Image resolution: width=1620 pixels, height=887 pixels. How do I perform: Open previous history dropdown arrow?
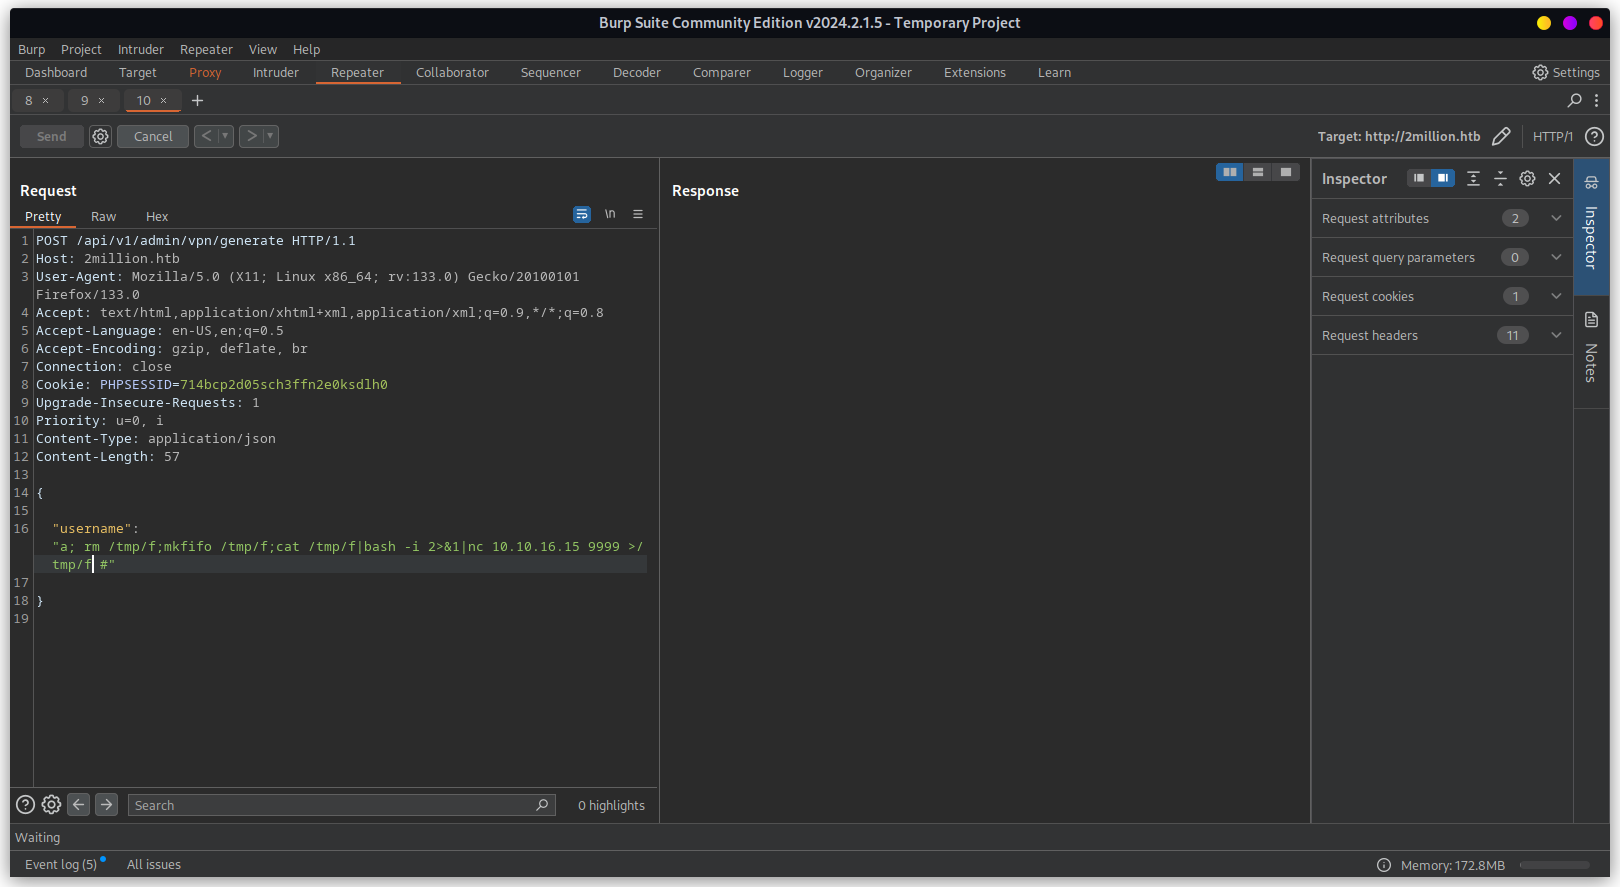pos(225,136)
